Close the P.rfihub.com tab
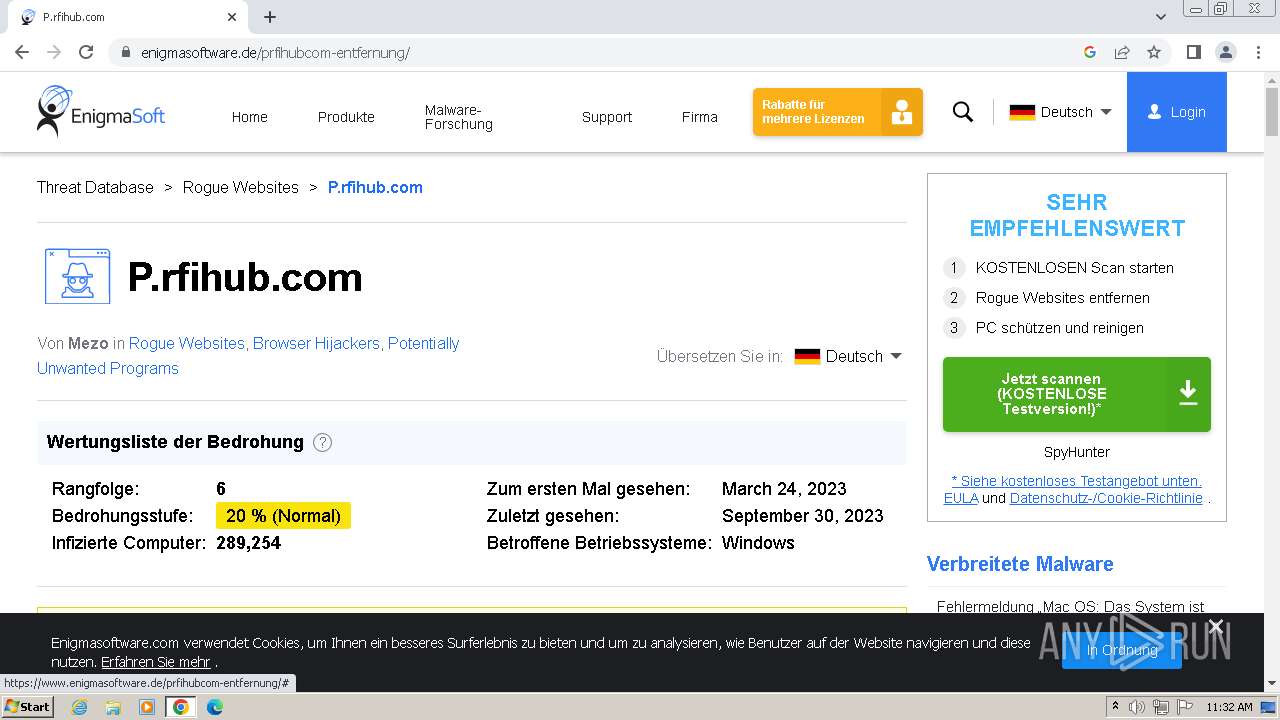1280x720 pixels. [231, 17]
